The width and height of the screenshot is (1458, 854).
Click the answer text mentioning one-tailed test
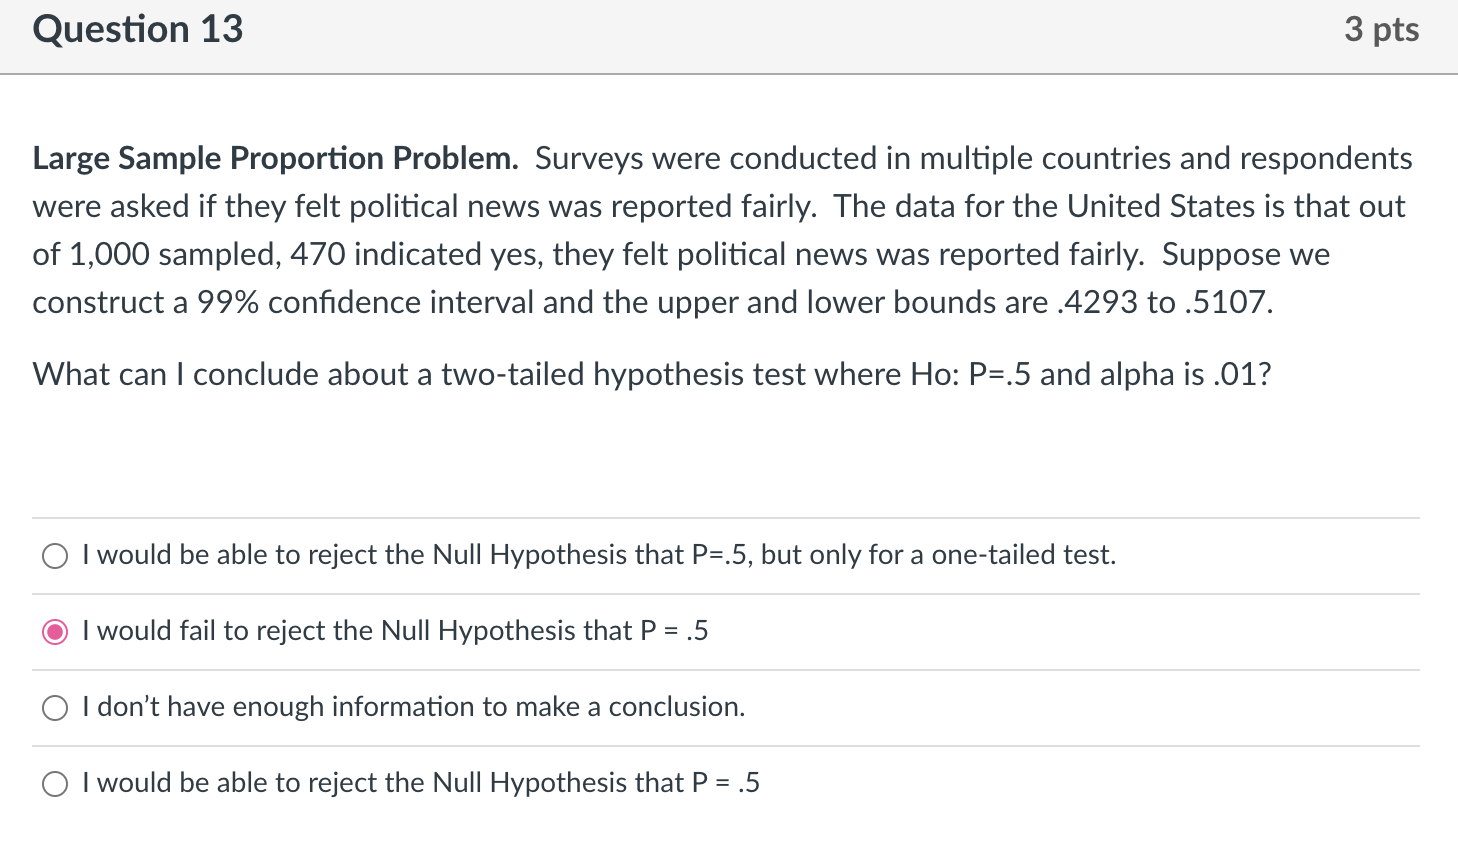click(x=598, y=556)
